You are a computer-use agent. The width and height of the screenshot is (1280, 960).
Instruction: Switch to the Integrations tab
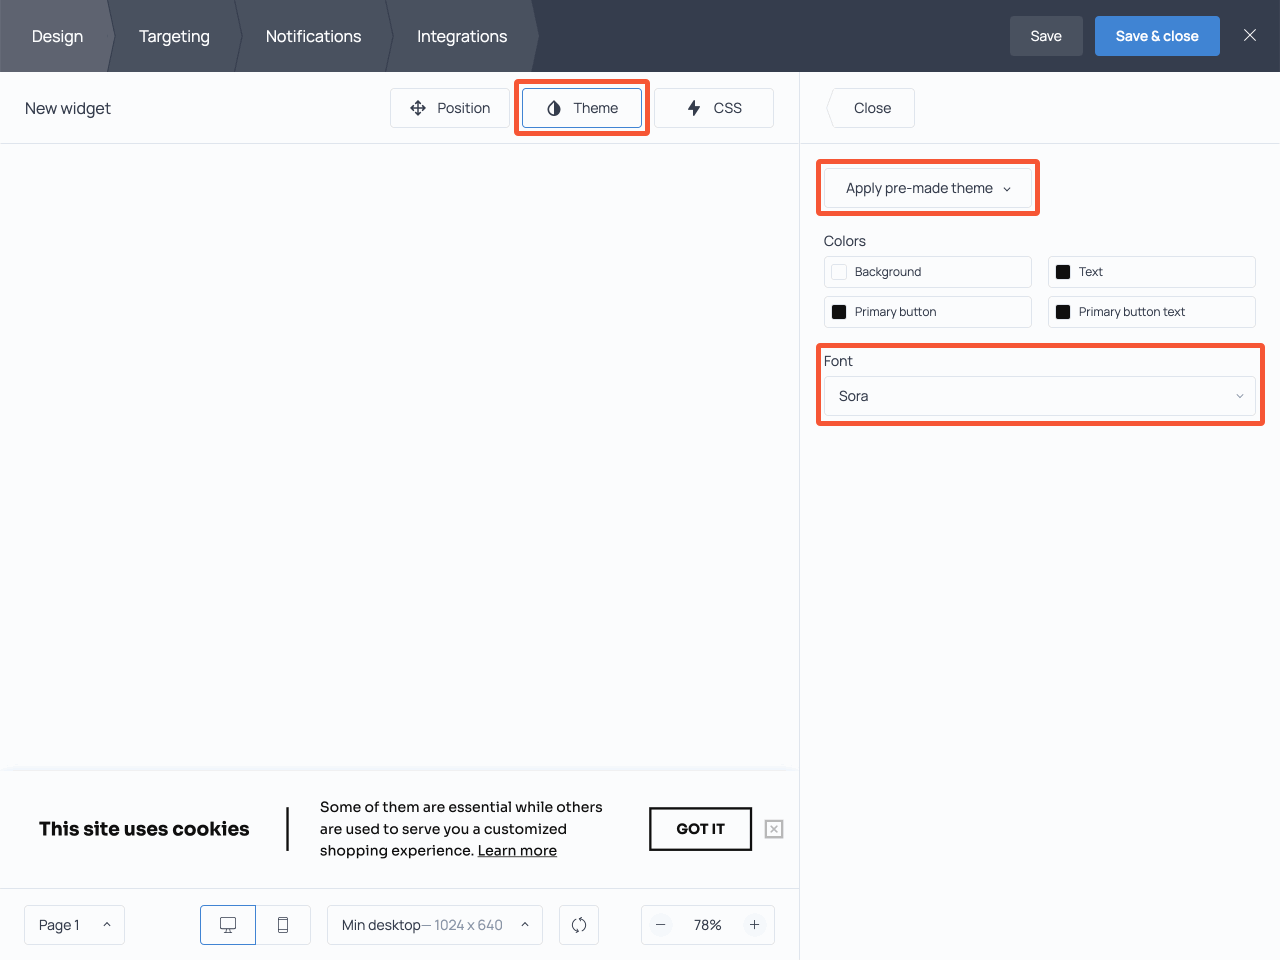pyautogui.click(x=461, y=36)
